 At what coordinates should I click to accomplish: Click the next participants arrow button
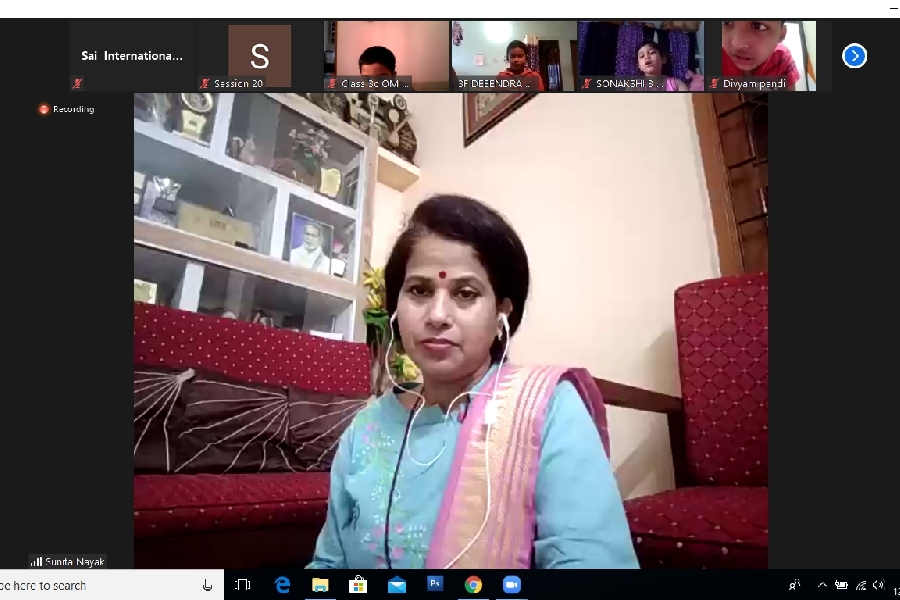point(854,56)
